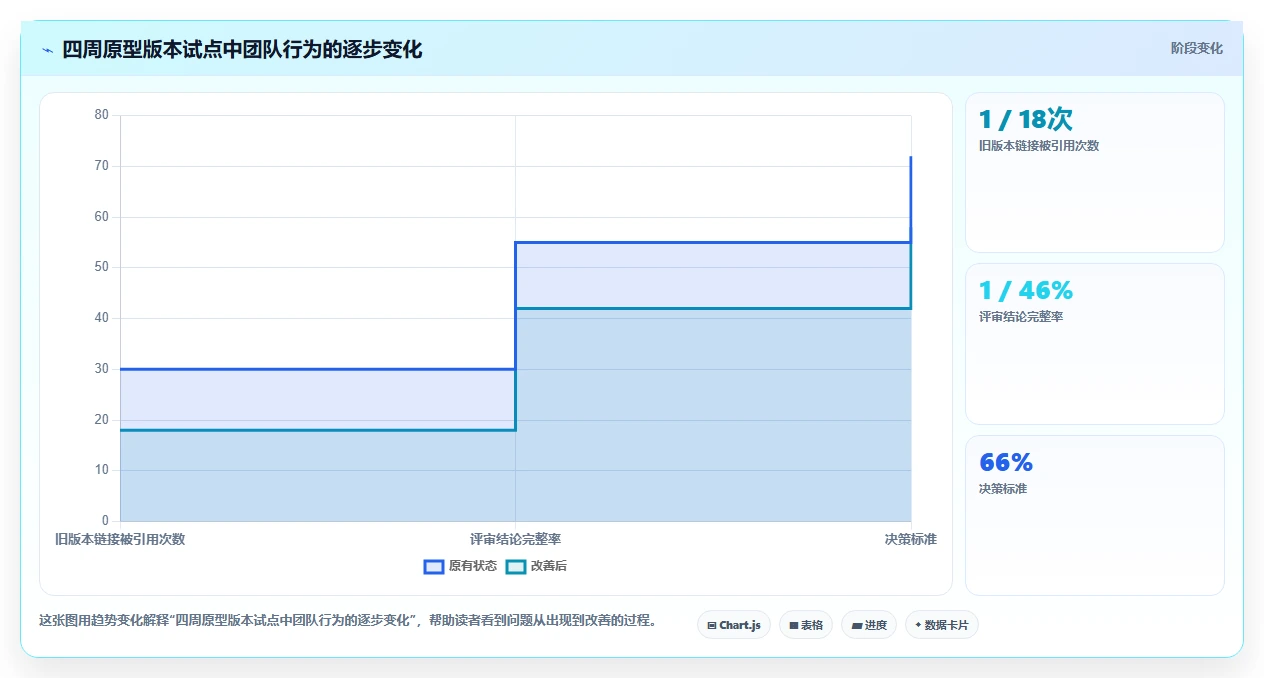Image resolution: width=1264 pixels, height=678 pixels.
Task: Toggle the 改善后 legend series
Action: tap(536, 566)
